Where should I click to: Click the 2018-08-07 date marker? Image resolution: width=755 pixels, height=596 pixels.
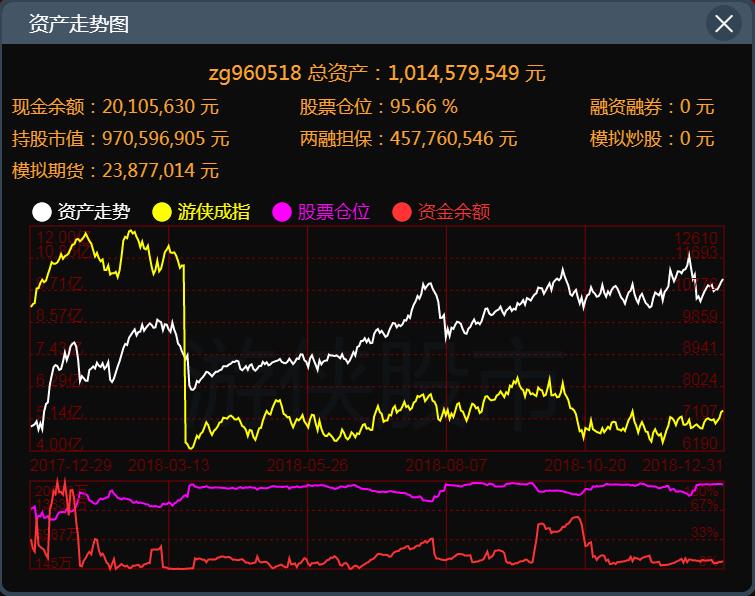(445, 465)
